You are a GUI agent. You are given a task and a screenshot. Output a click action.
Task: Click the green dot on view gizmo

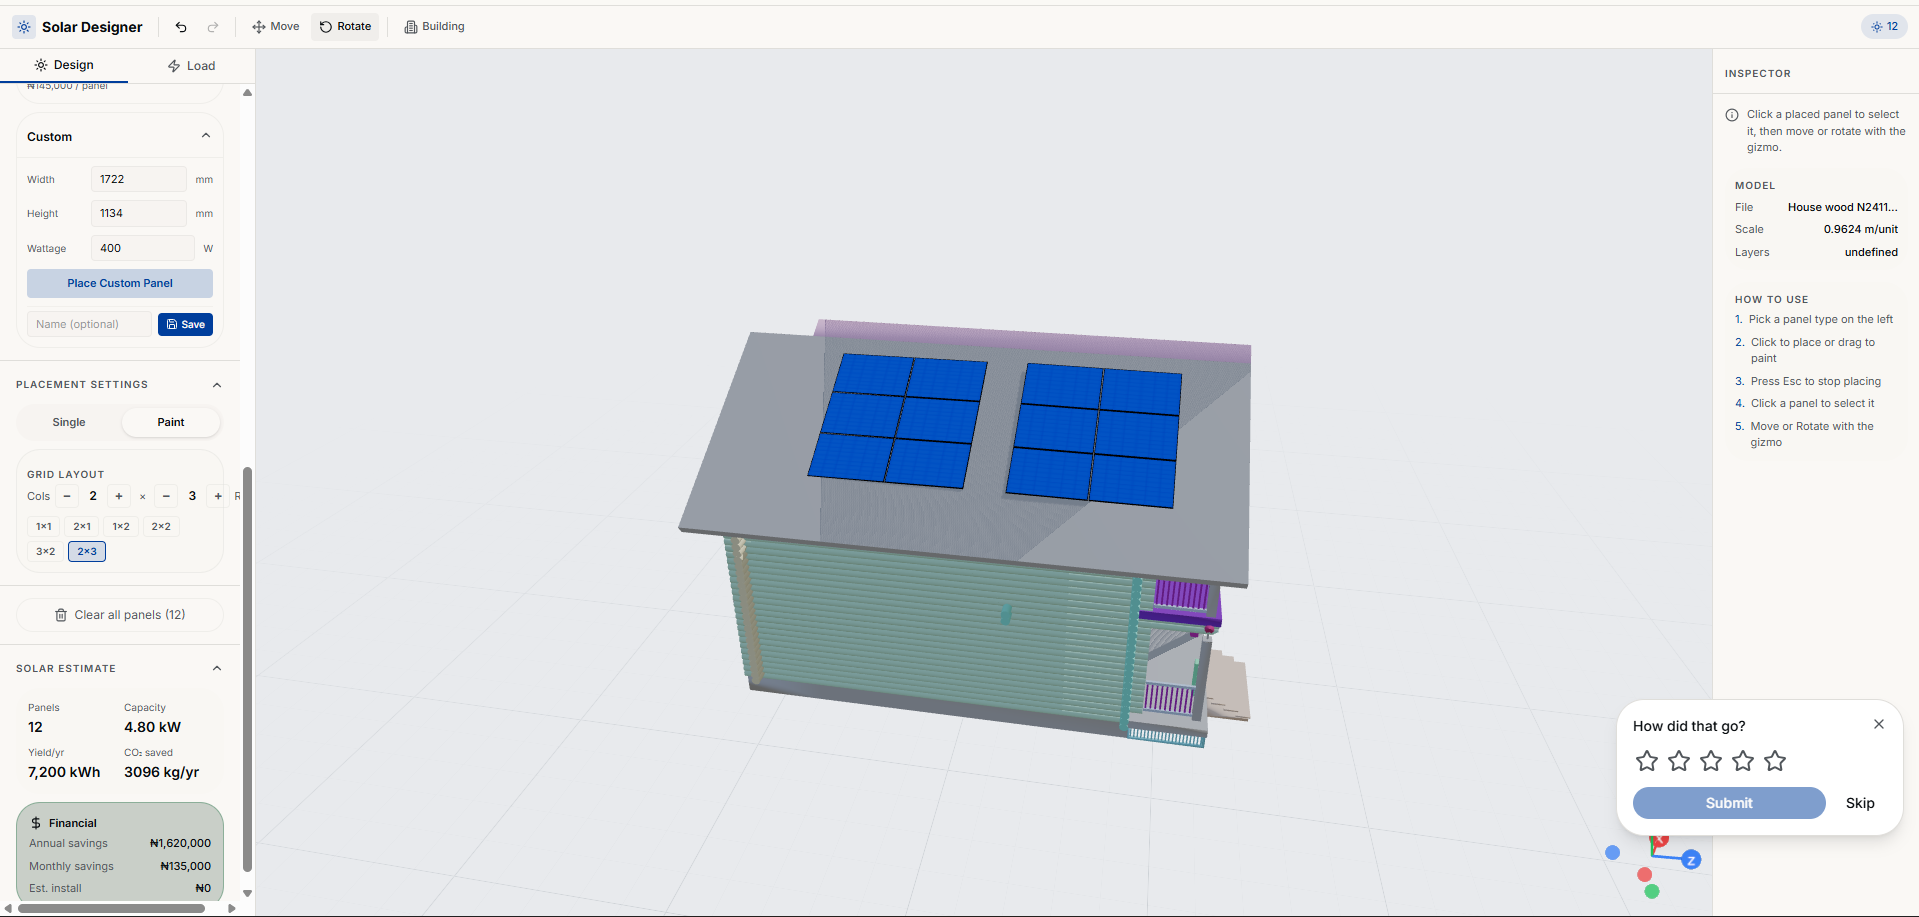[1652, 891]
